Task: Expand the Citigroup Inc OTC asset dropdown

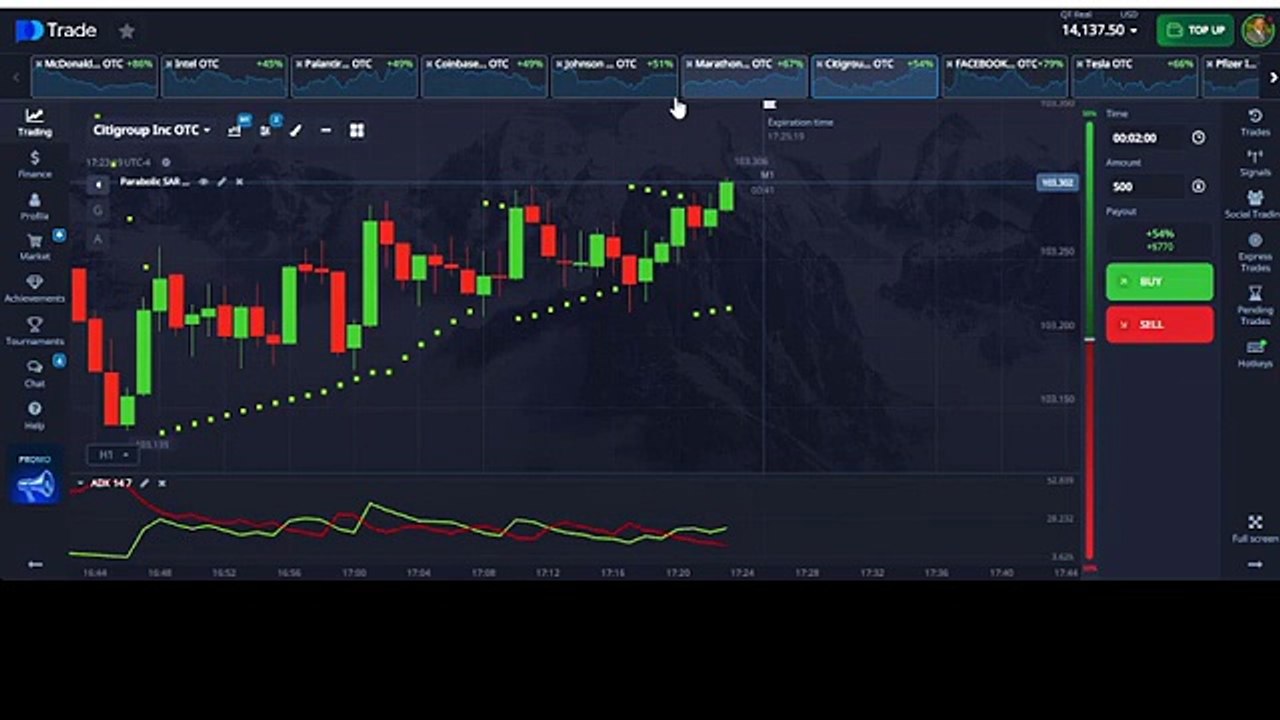Action: (151, 130)
